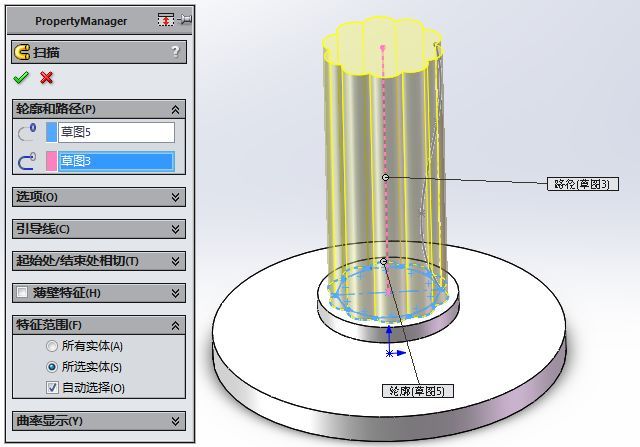Click the 草图5 profile selection box

click(116, 132)
